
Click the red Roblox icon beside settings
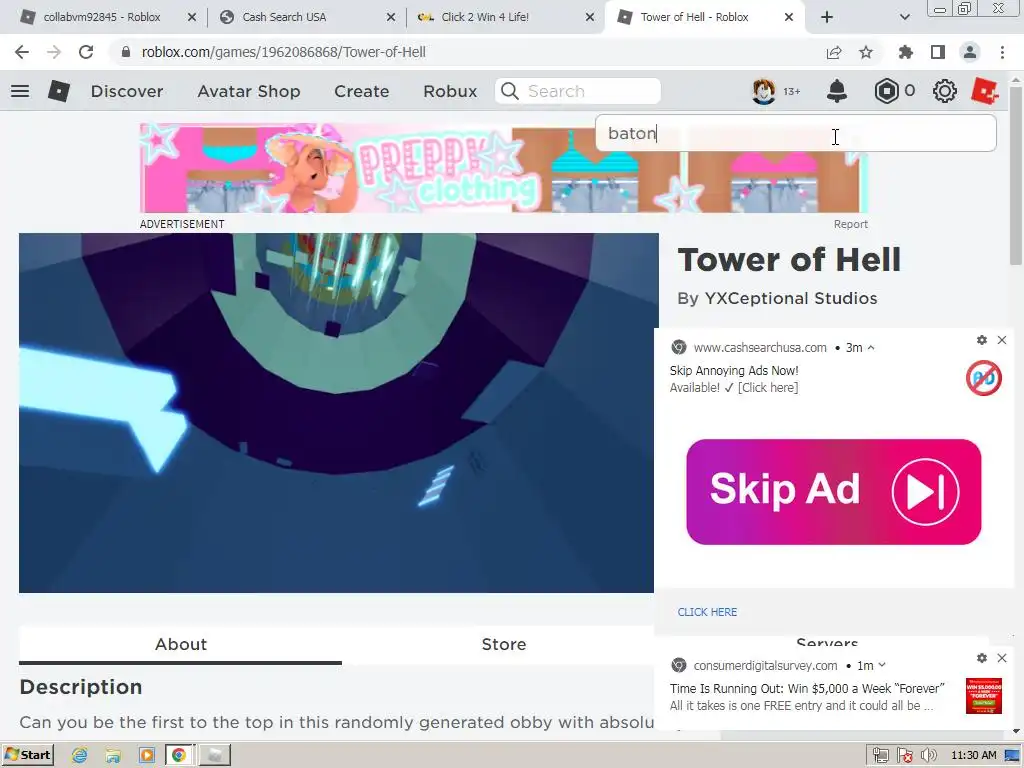pyautogui.click(x=985, y=91)
